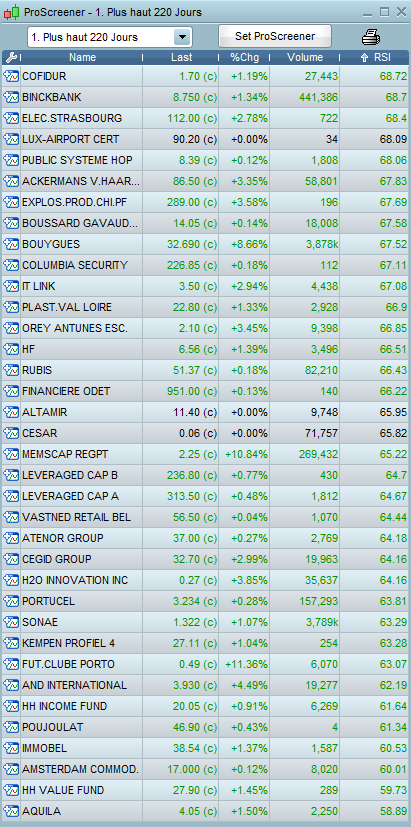Open chart icon for IT LINK row
411x827 pixels.
11,286
